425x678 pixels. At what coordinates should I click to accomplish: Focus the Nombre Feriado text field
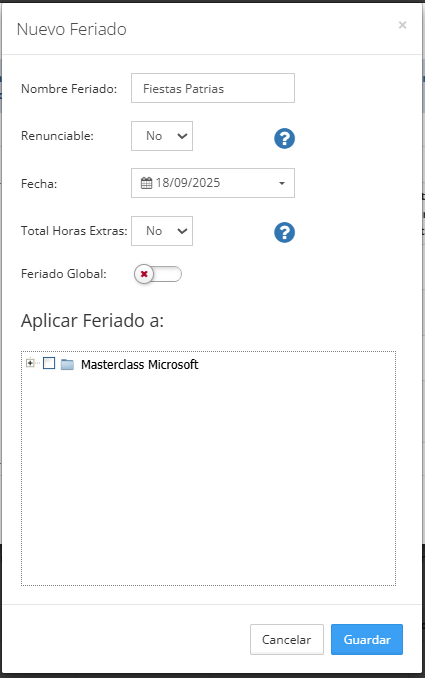pyautogui.click(x=213, y=88)
